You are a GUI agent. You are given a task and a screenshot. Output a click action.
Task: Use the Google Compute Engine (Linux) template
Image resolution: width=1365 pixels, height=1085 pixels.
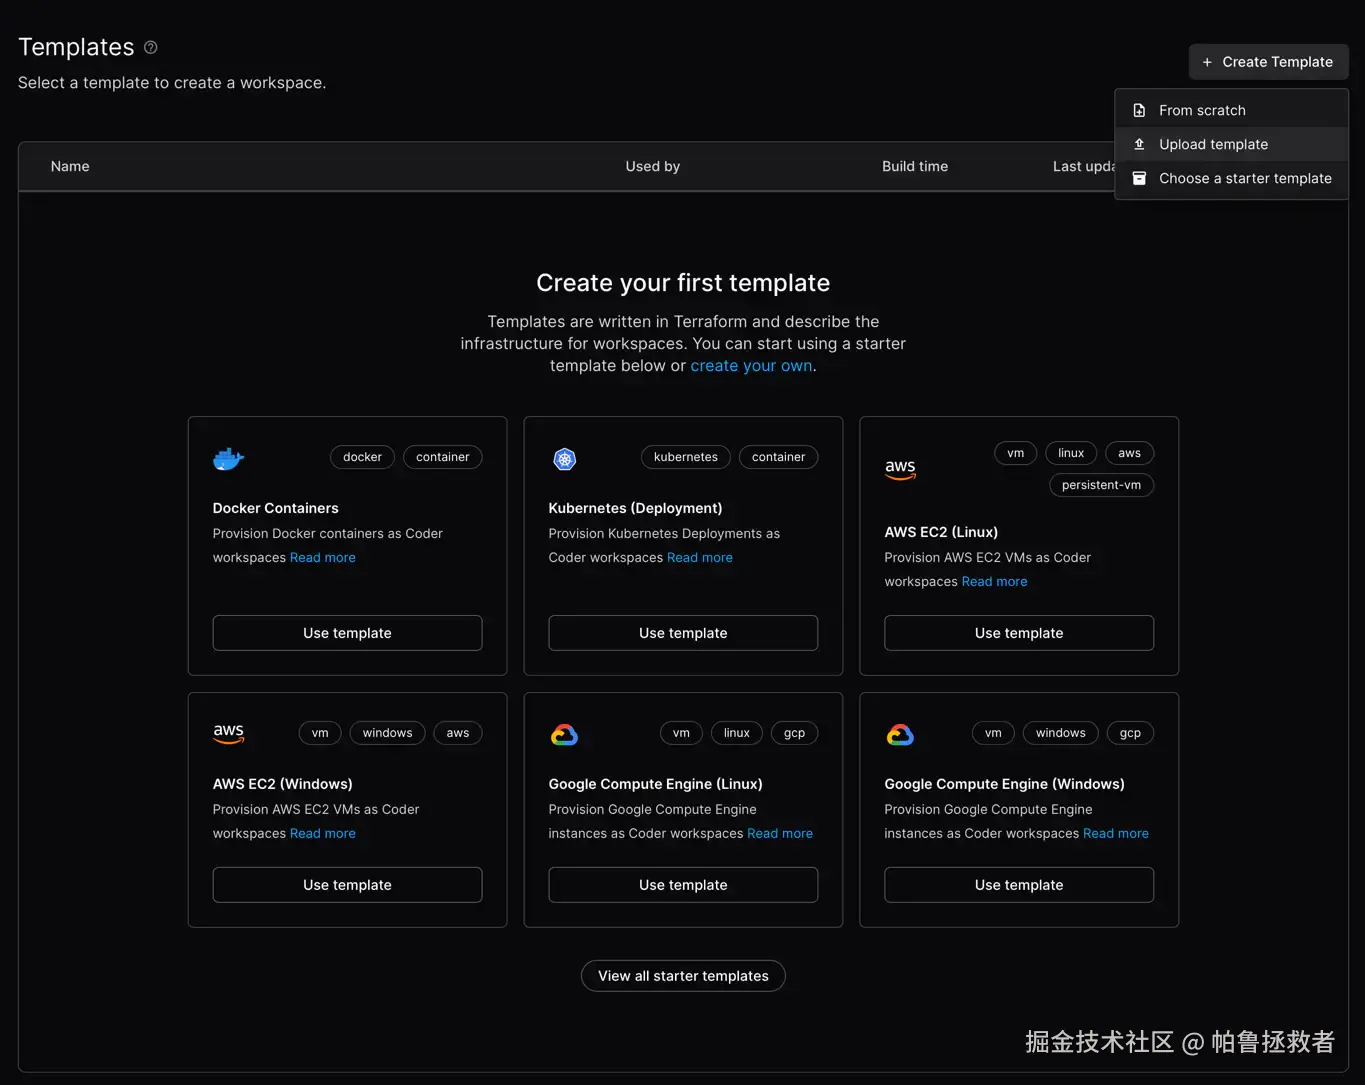tap(683, 885)
